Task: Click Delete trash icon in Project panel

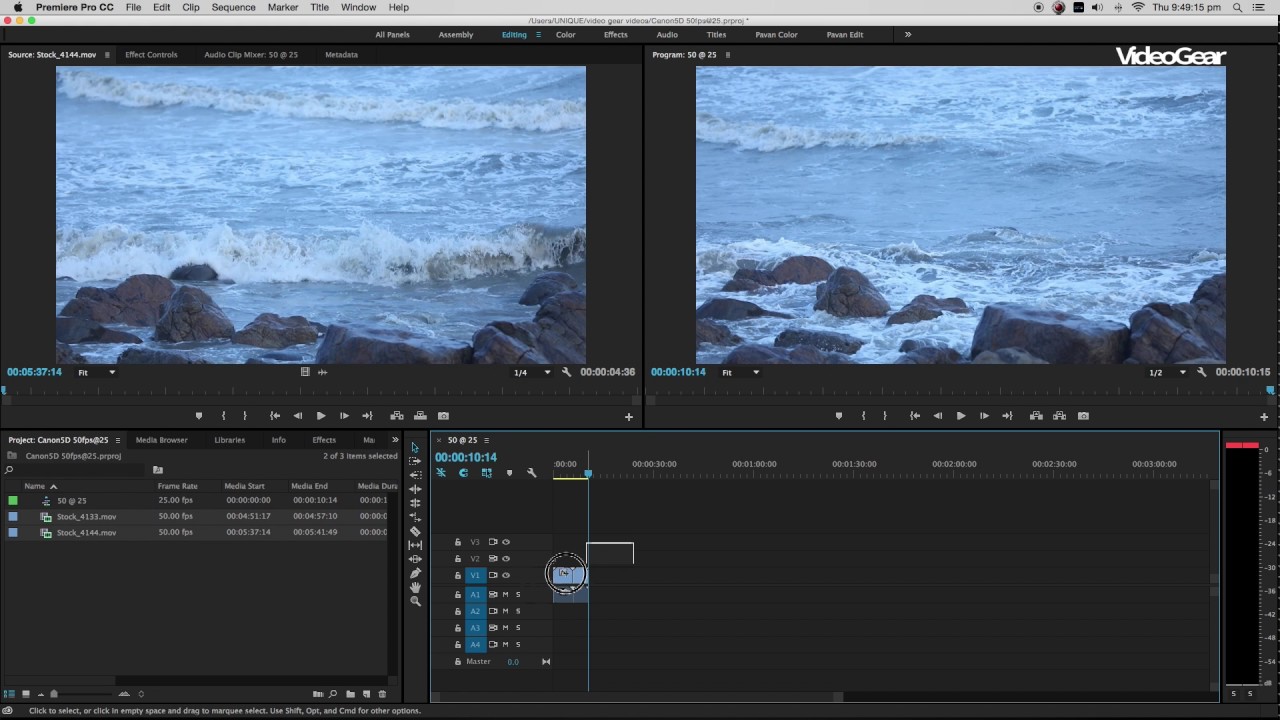Action: click(382, 694)
